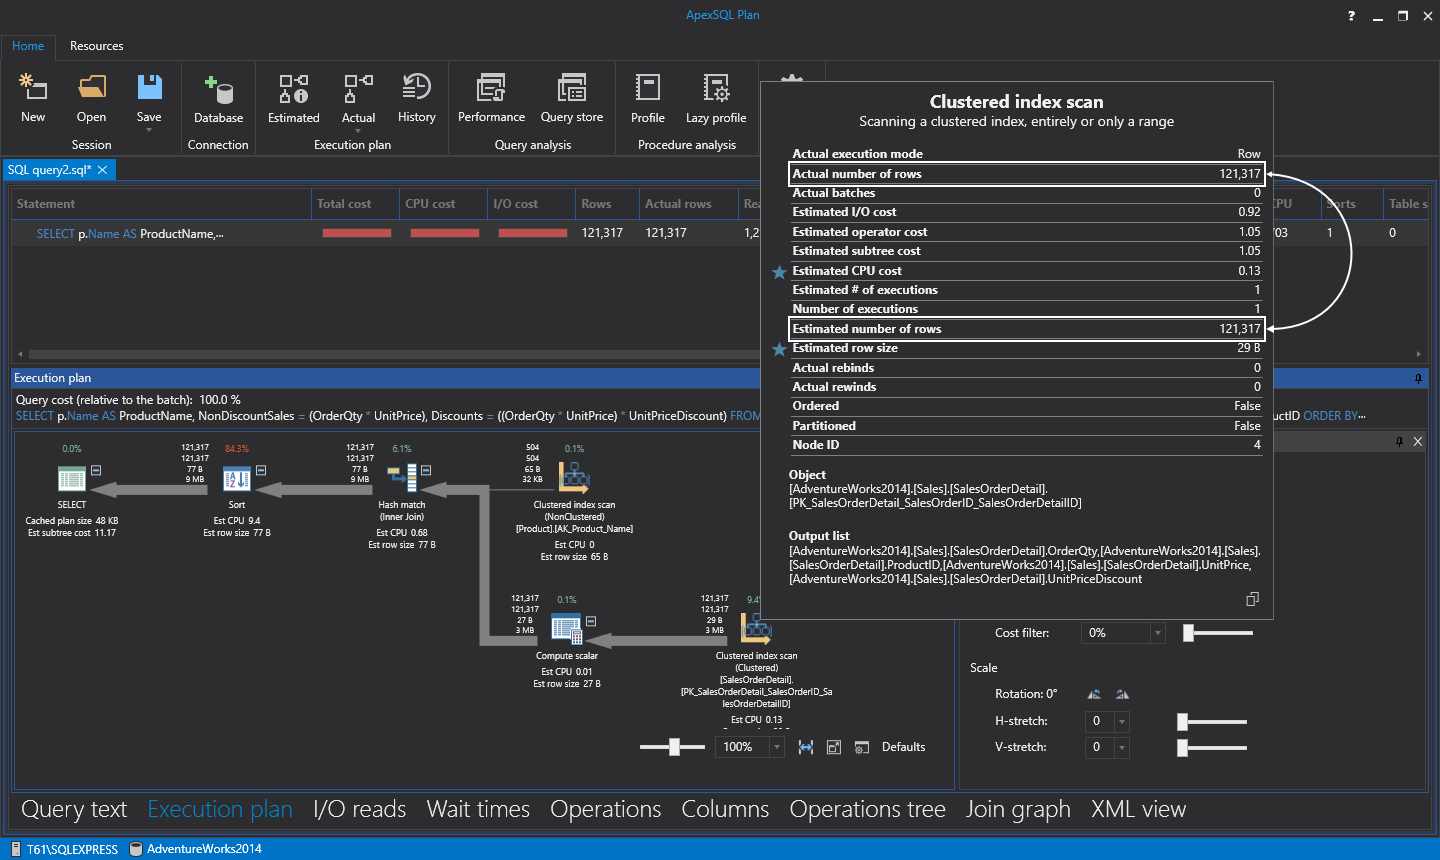Open the Cost filter 0% dropdown
Viewport: 1440px width, 860px height.
click(x=1158, y=633)
